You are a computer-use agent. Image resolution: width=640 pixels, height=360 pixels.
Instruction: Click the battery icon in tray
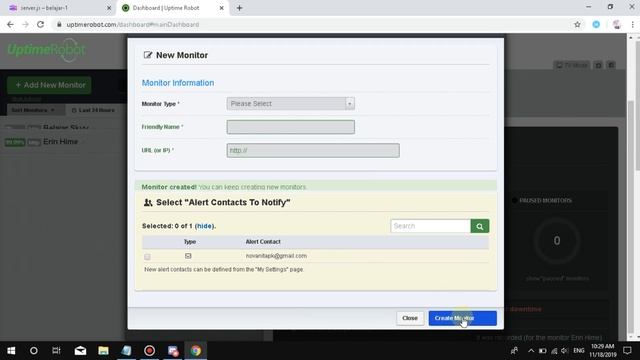pyautogui.click(x=542, y=351)
